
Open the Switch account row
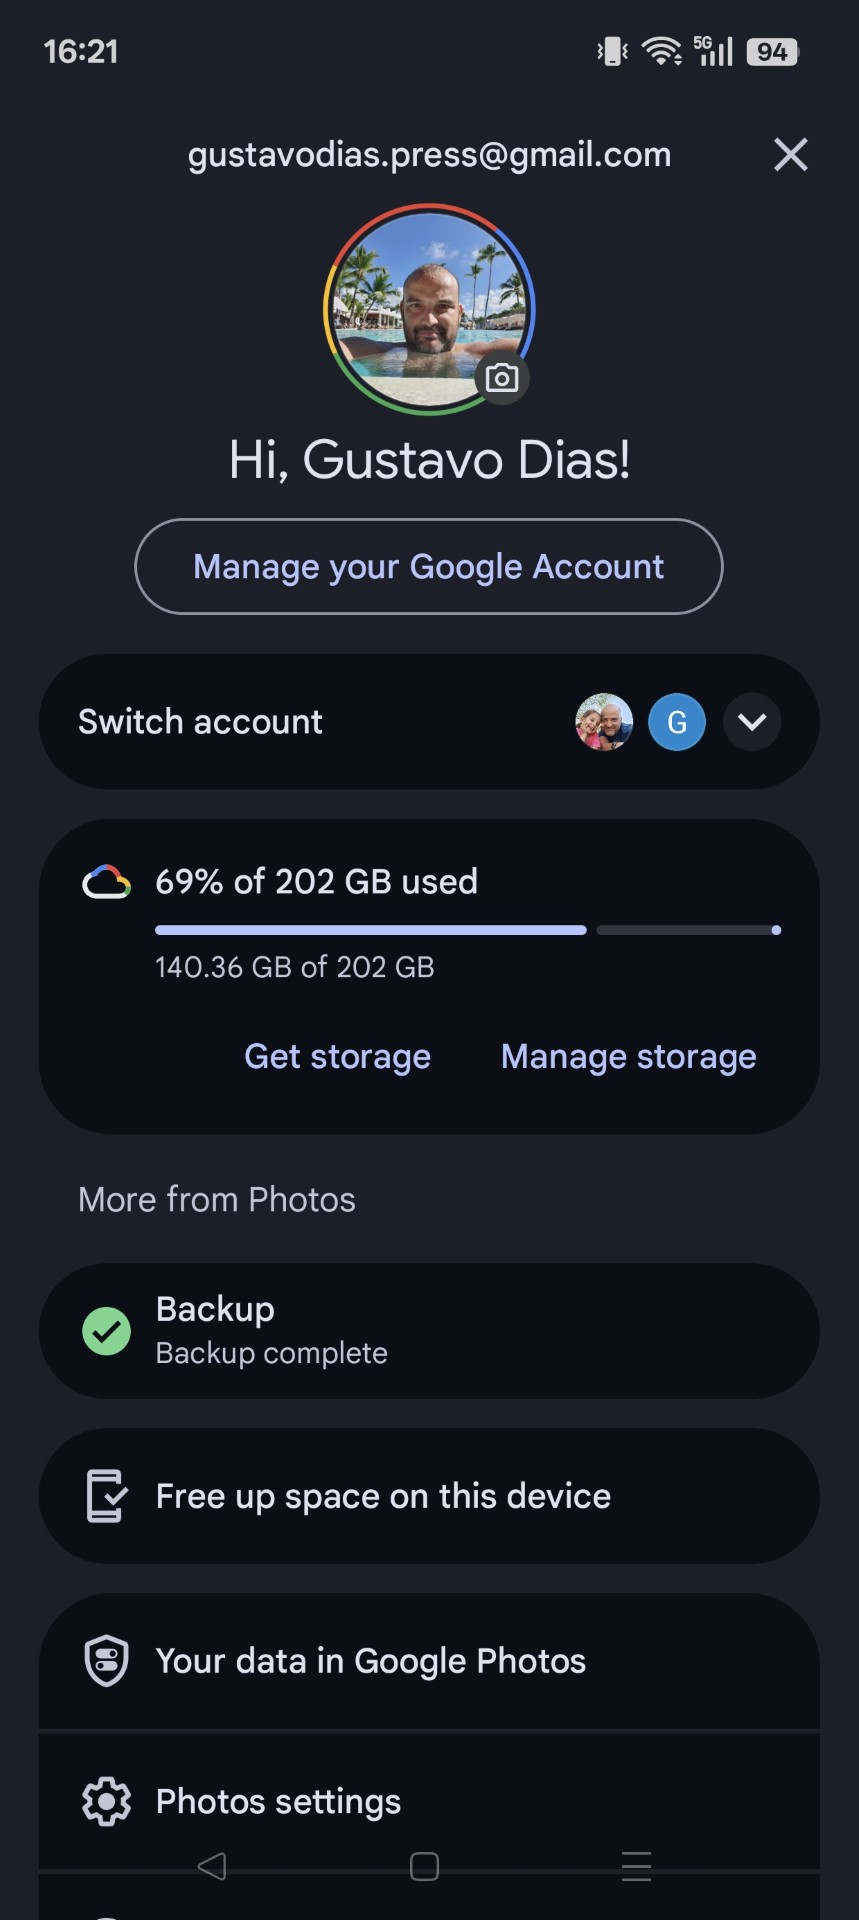[200, 722]
